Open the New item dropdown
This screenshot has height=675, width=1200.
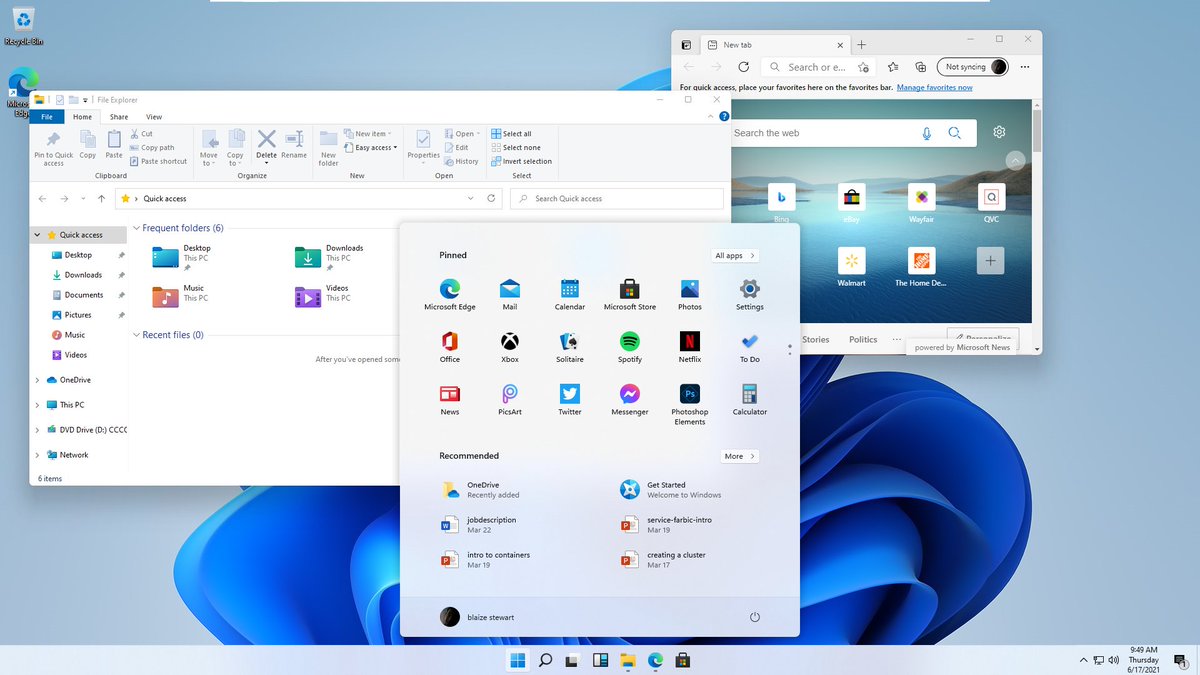pyautogui.click(x=367, y=133)
